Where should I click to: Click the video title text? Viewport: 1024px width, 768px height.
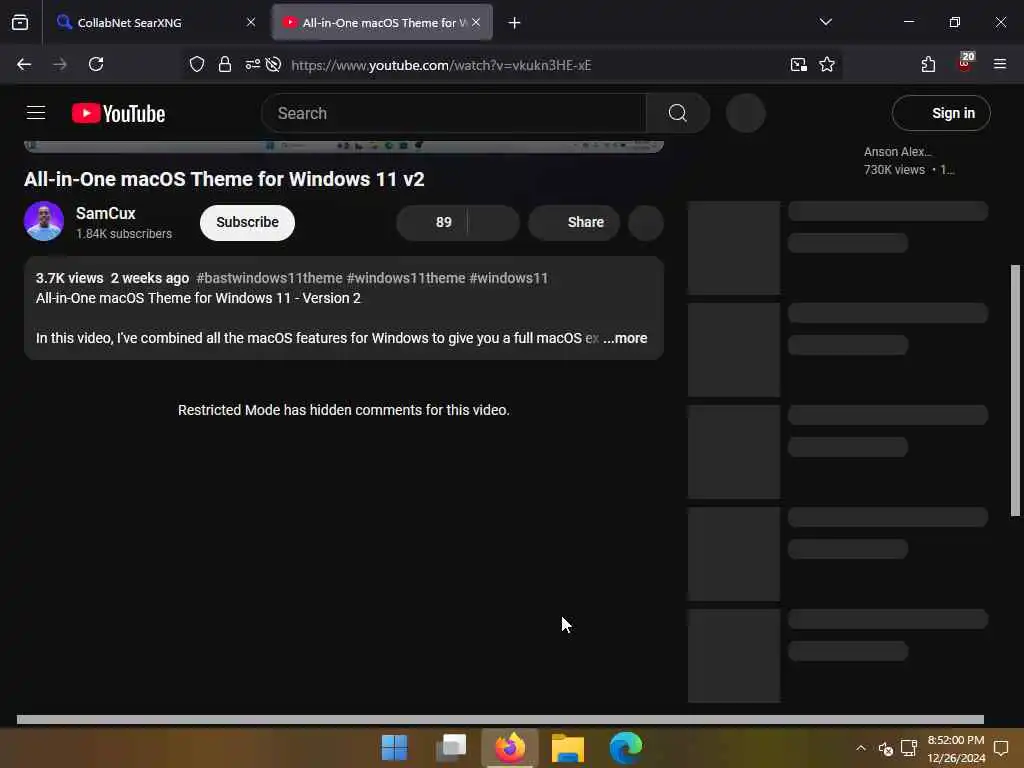224,179
